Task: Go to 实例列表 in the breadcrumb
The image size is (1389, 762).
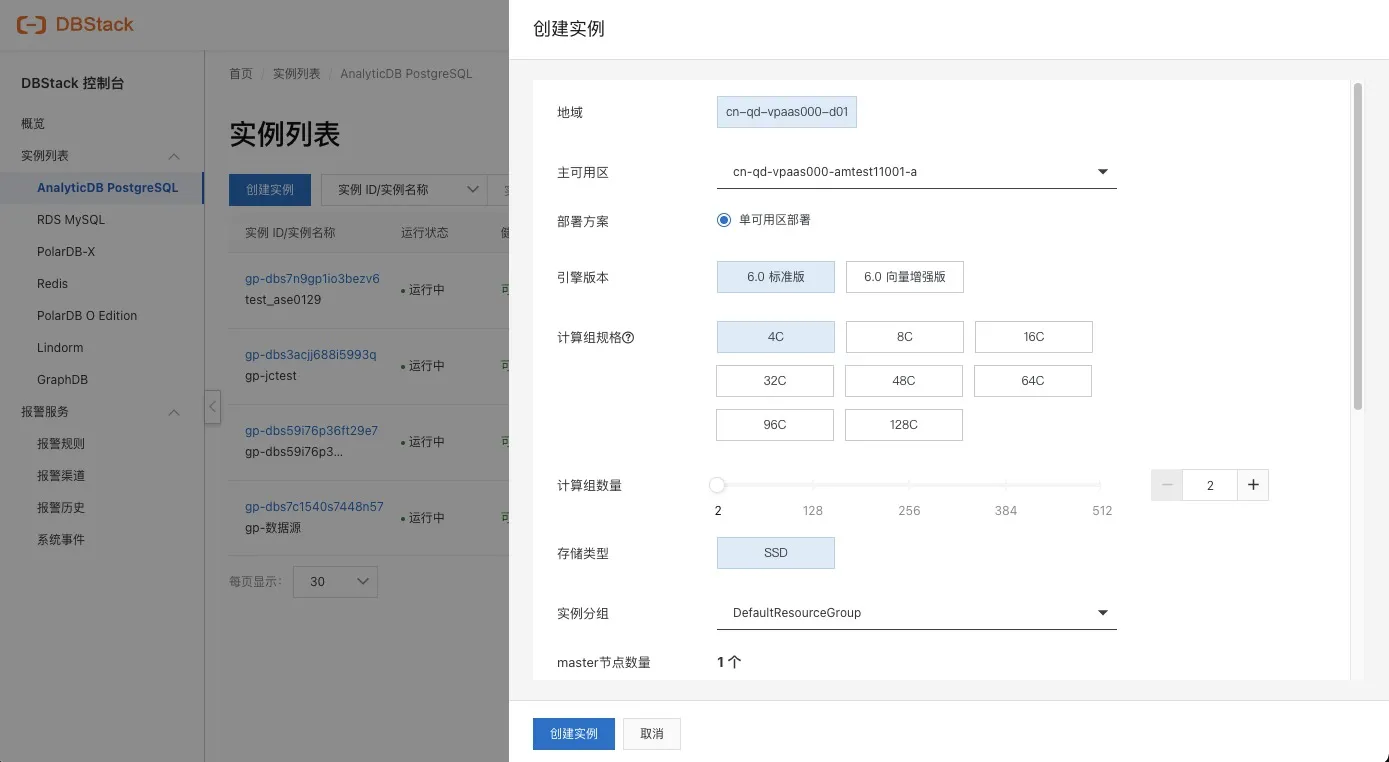Action: pyautogui.click(x=297, y=74)
